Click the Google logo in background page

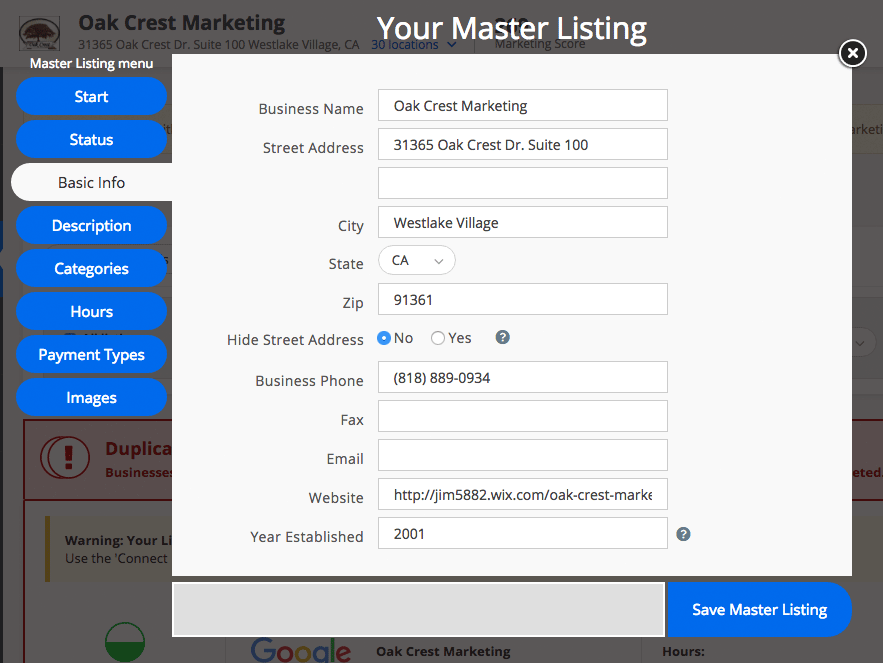[x=301, y=649]
